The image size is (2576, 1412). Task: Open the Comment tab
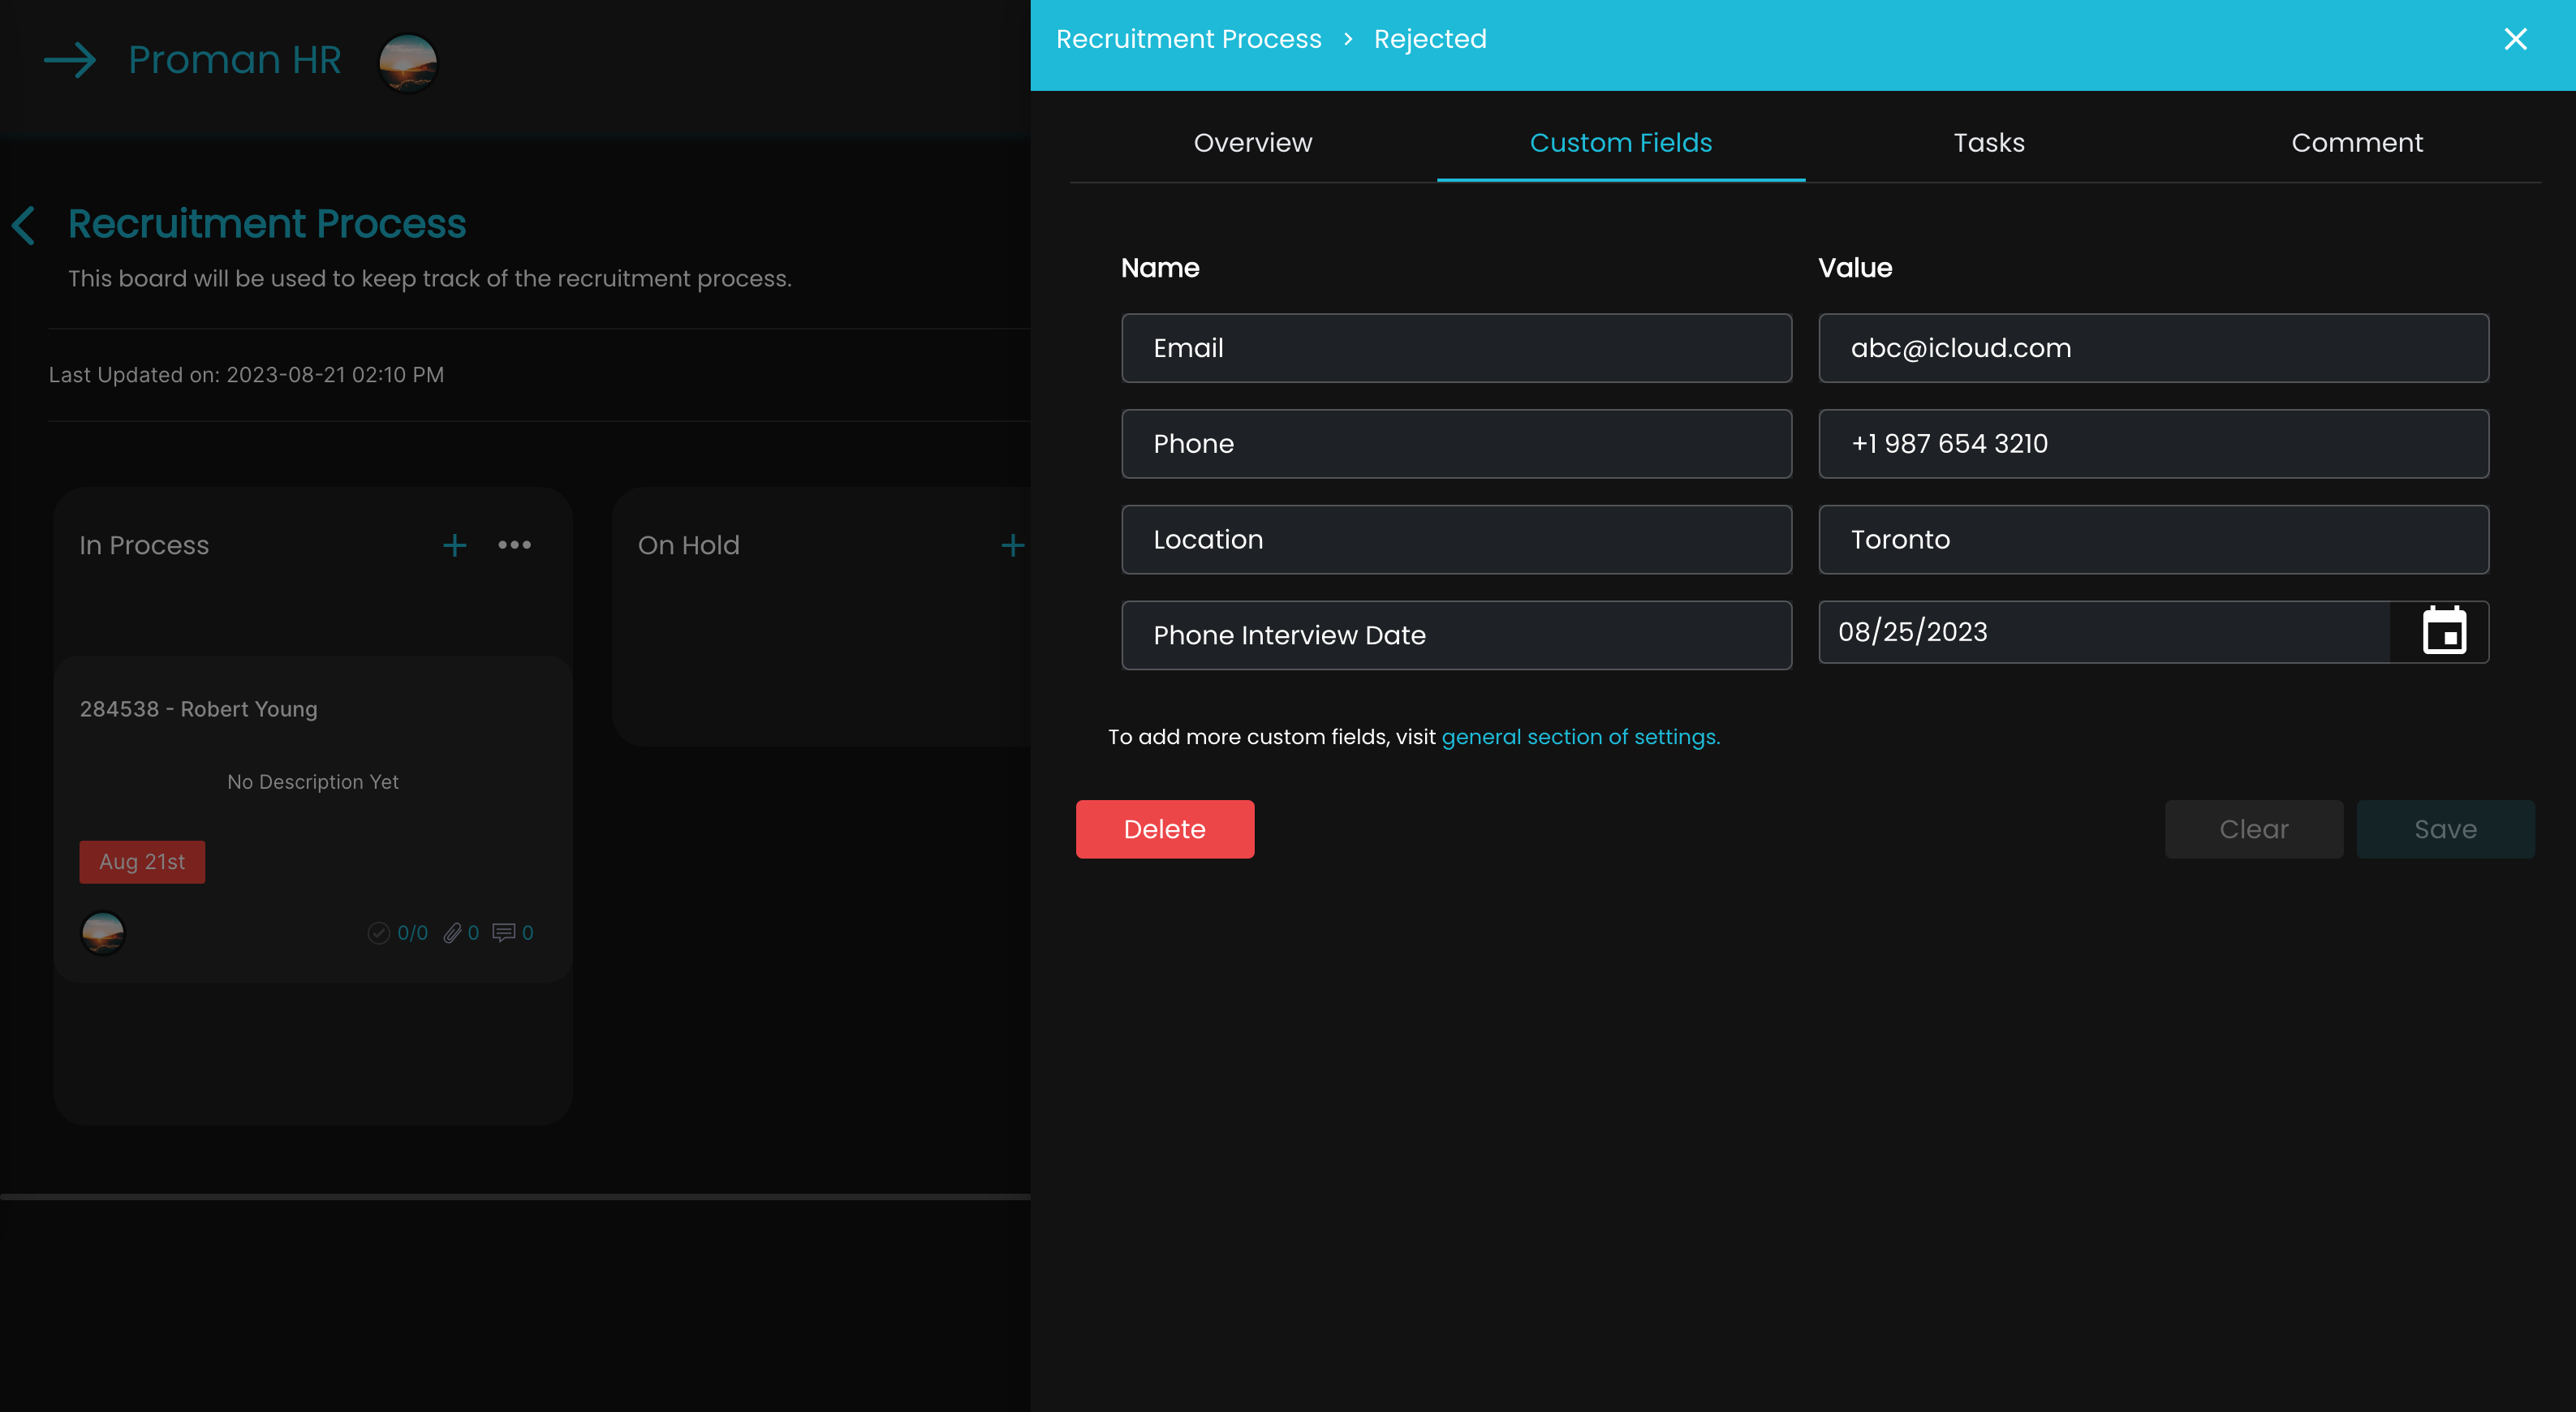pos(2356,143)
